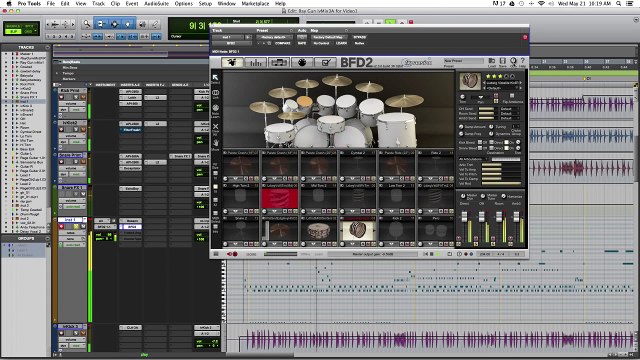Click the Humanize knob in BFD2
Screen dimensions: 640x360
(503, 196)
